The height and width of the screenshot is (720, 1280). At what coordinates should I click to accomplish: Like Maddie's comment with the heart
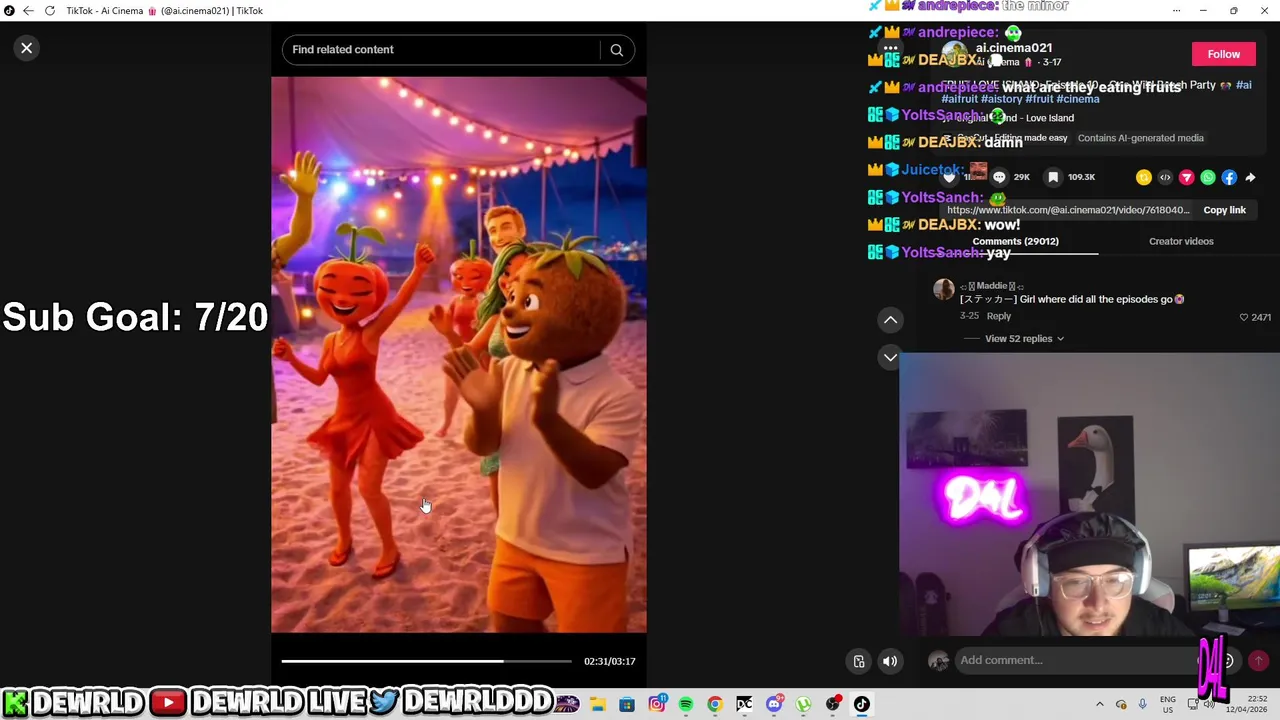[1244, 317]
